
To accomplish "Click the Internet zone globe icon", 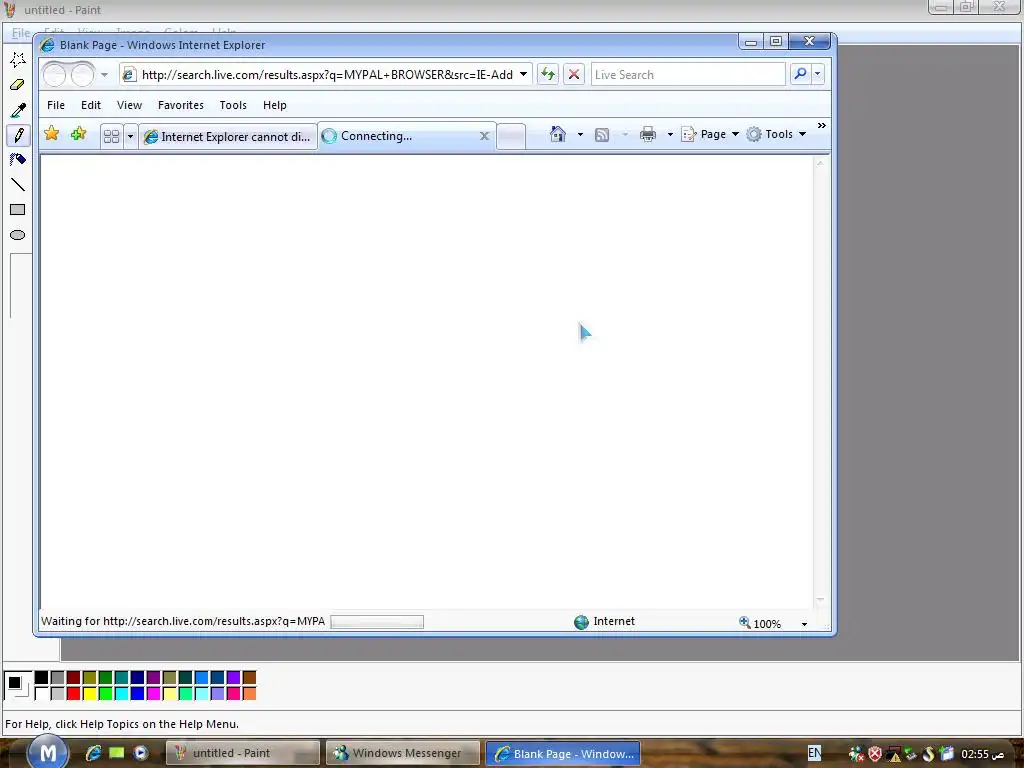I will click(x=581, y=622).
